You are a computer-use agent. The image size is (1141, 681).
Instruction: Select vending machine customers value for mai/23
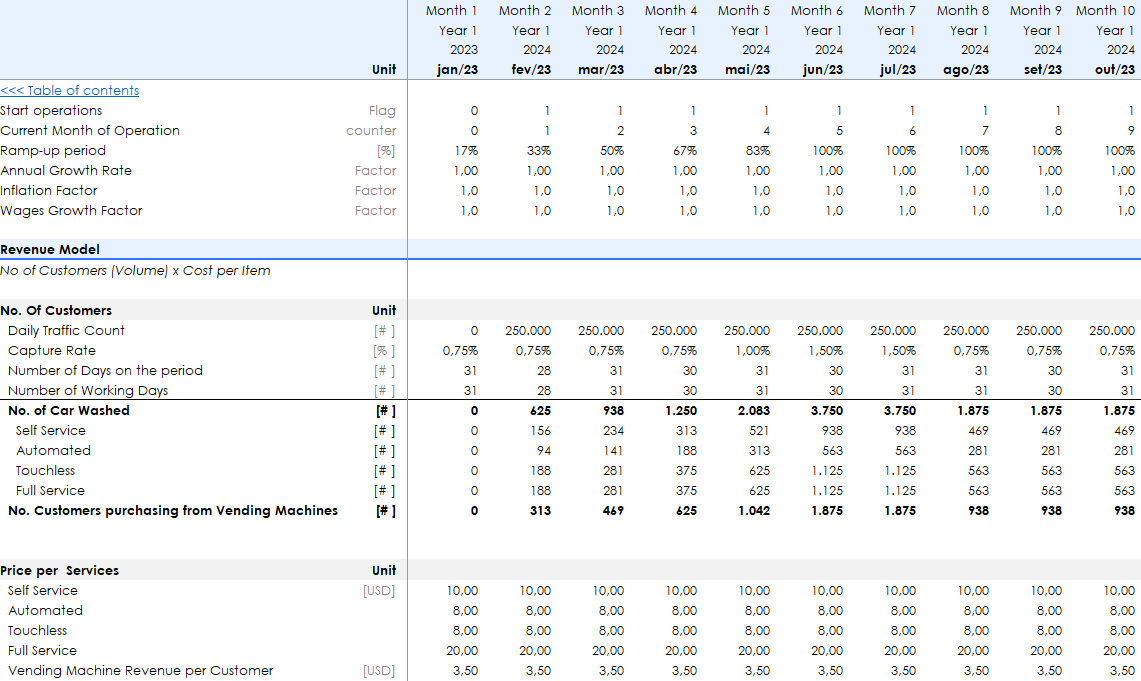click(754, 510)
